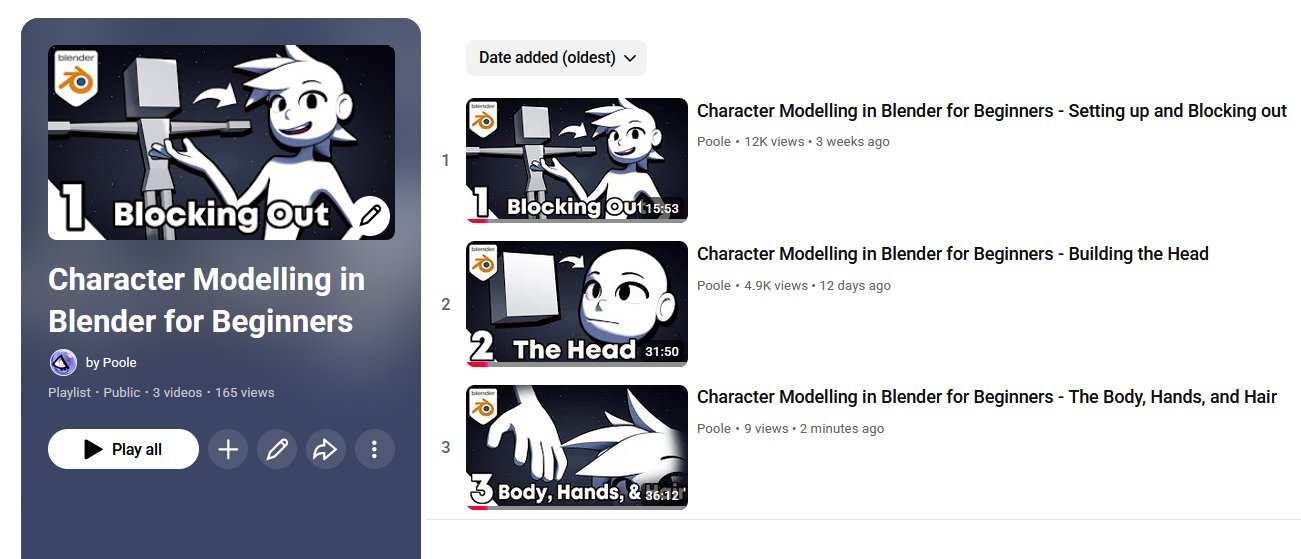Viewport: 1301px width, 559px height.
Task: Click the pencil icon on playlist cover
Action: tap(370, 215)
